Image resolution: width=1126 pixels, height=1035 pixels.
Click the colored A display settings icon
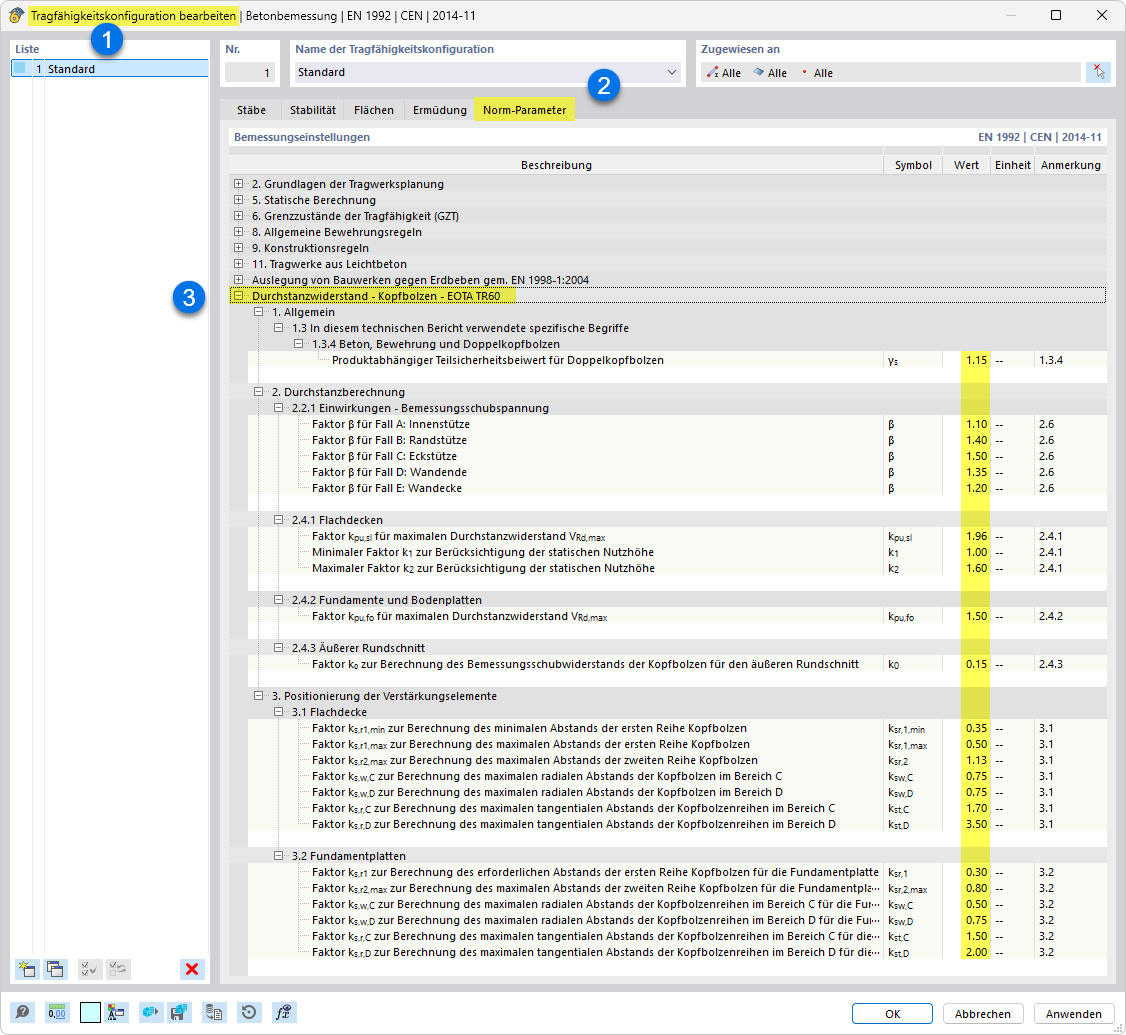[116, 1013]
